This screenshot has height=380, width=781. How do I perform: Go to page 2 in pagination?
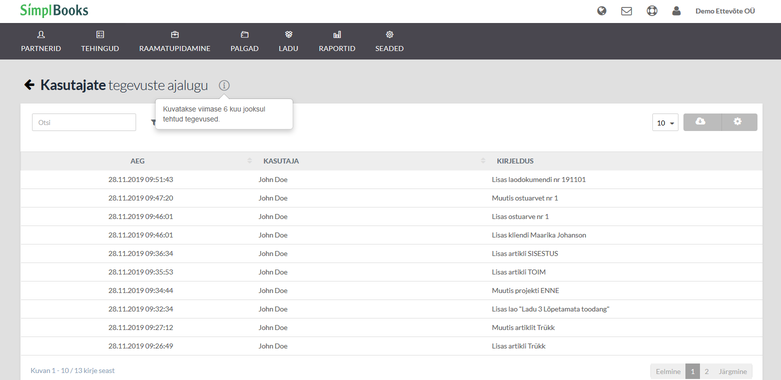706,372
